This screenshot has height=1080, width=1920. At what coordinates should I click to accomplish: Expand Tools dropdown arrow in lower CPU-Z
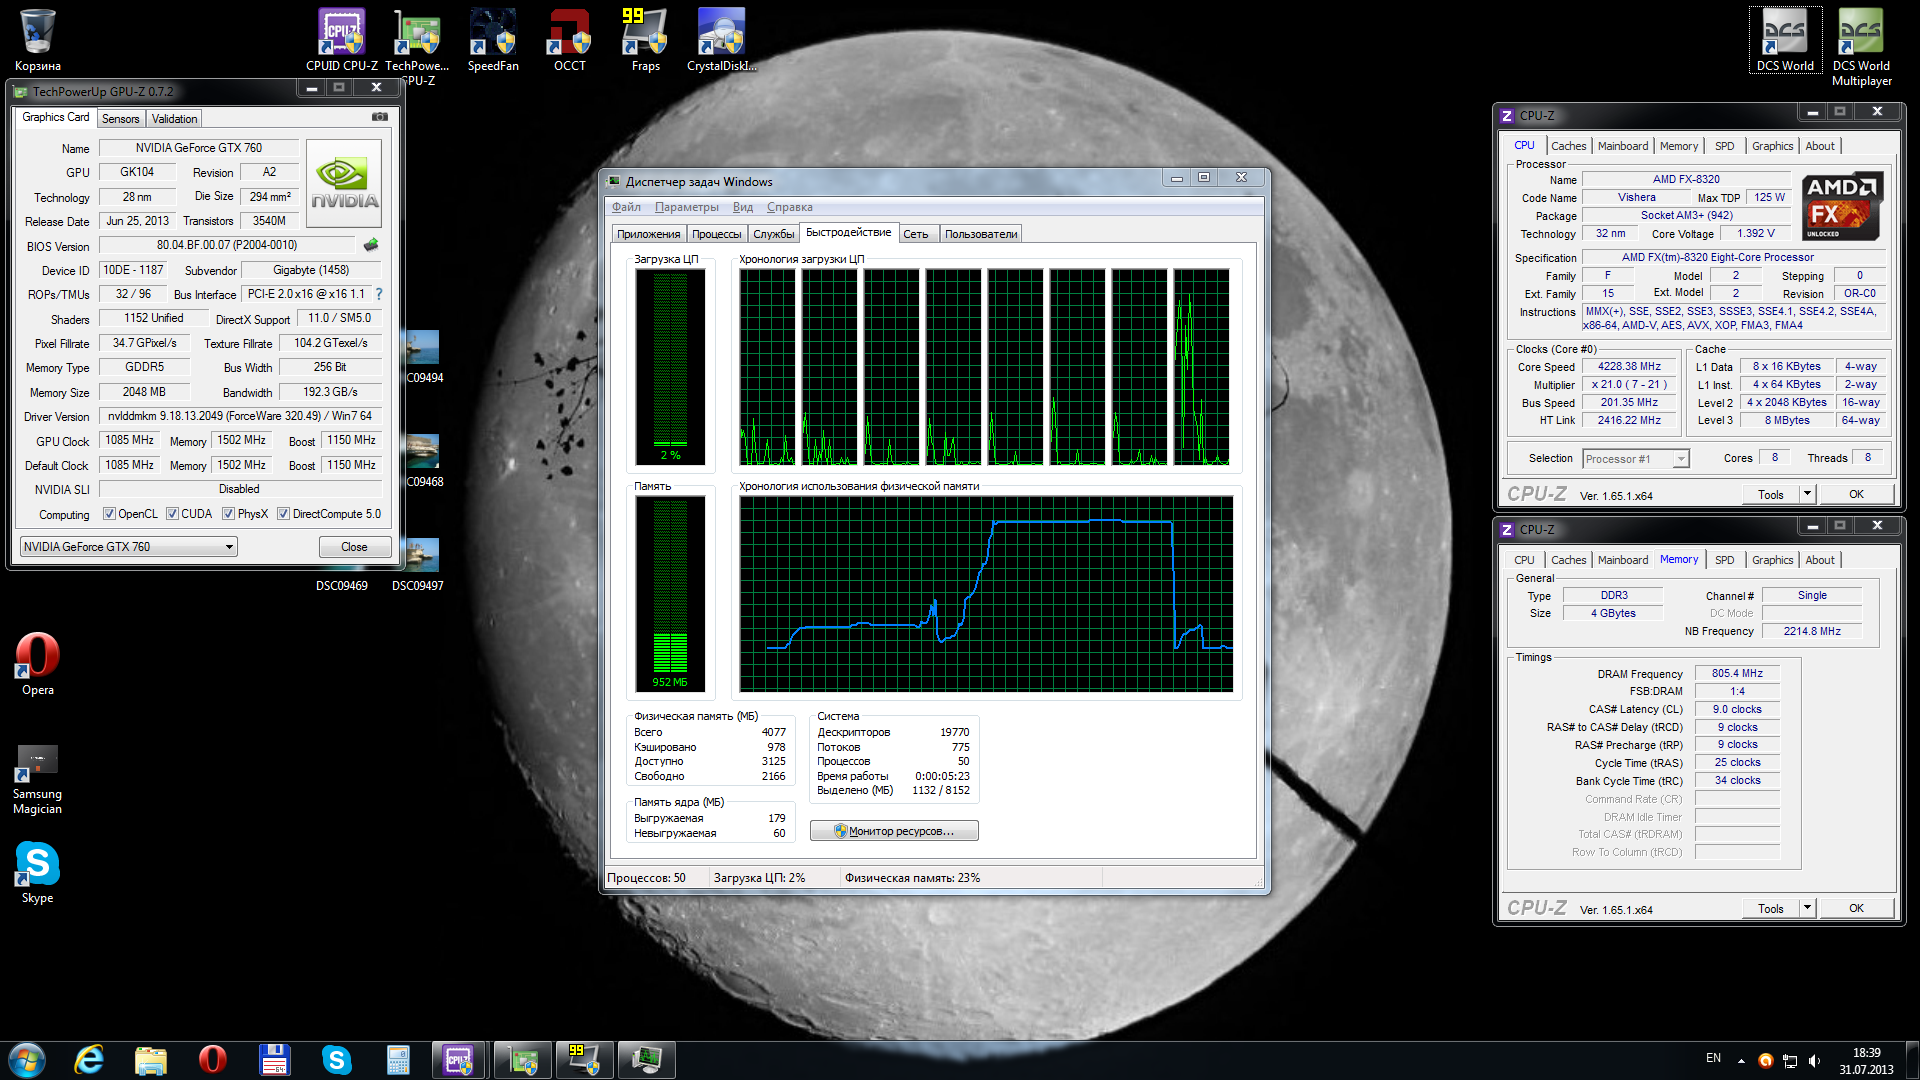[x=1807, y=908]
